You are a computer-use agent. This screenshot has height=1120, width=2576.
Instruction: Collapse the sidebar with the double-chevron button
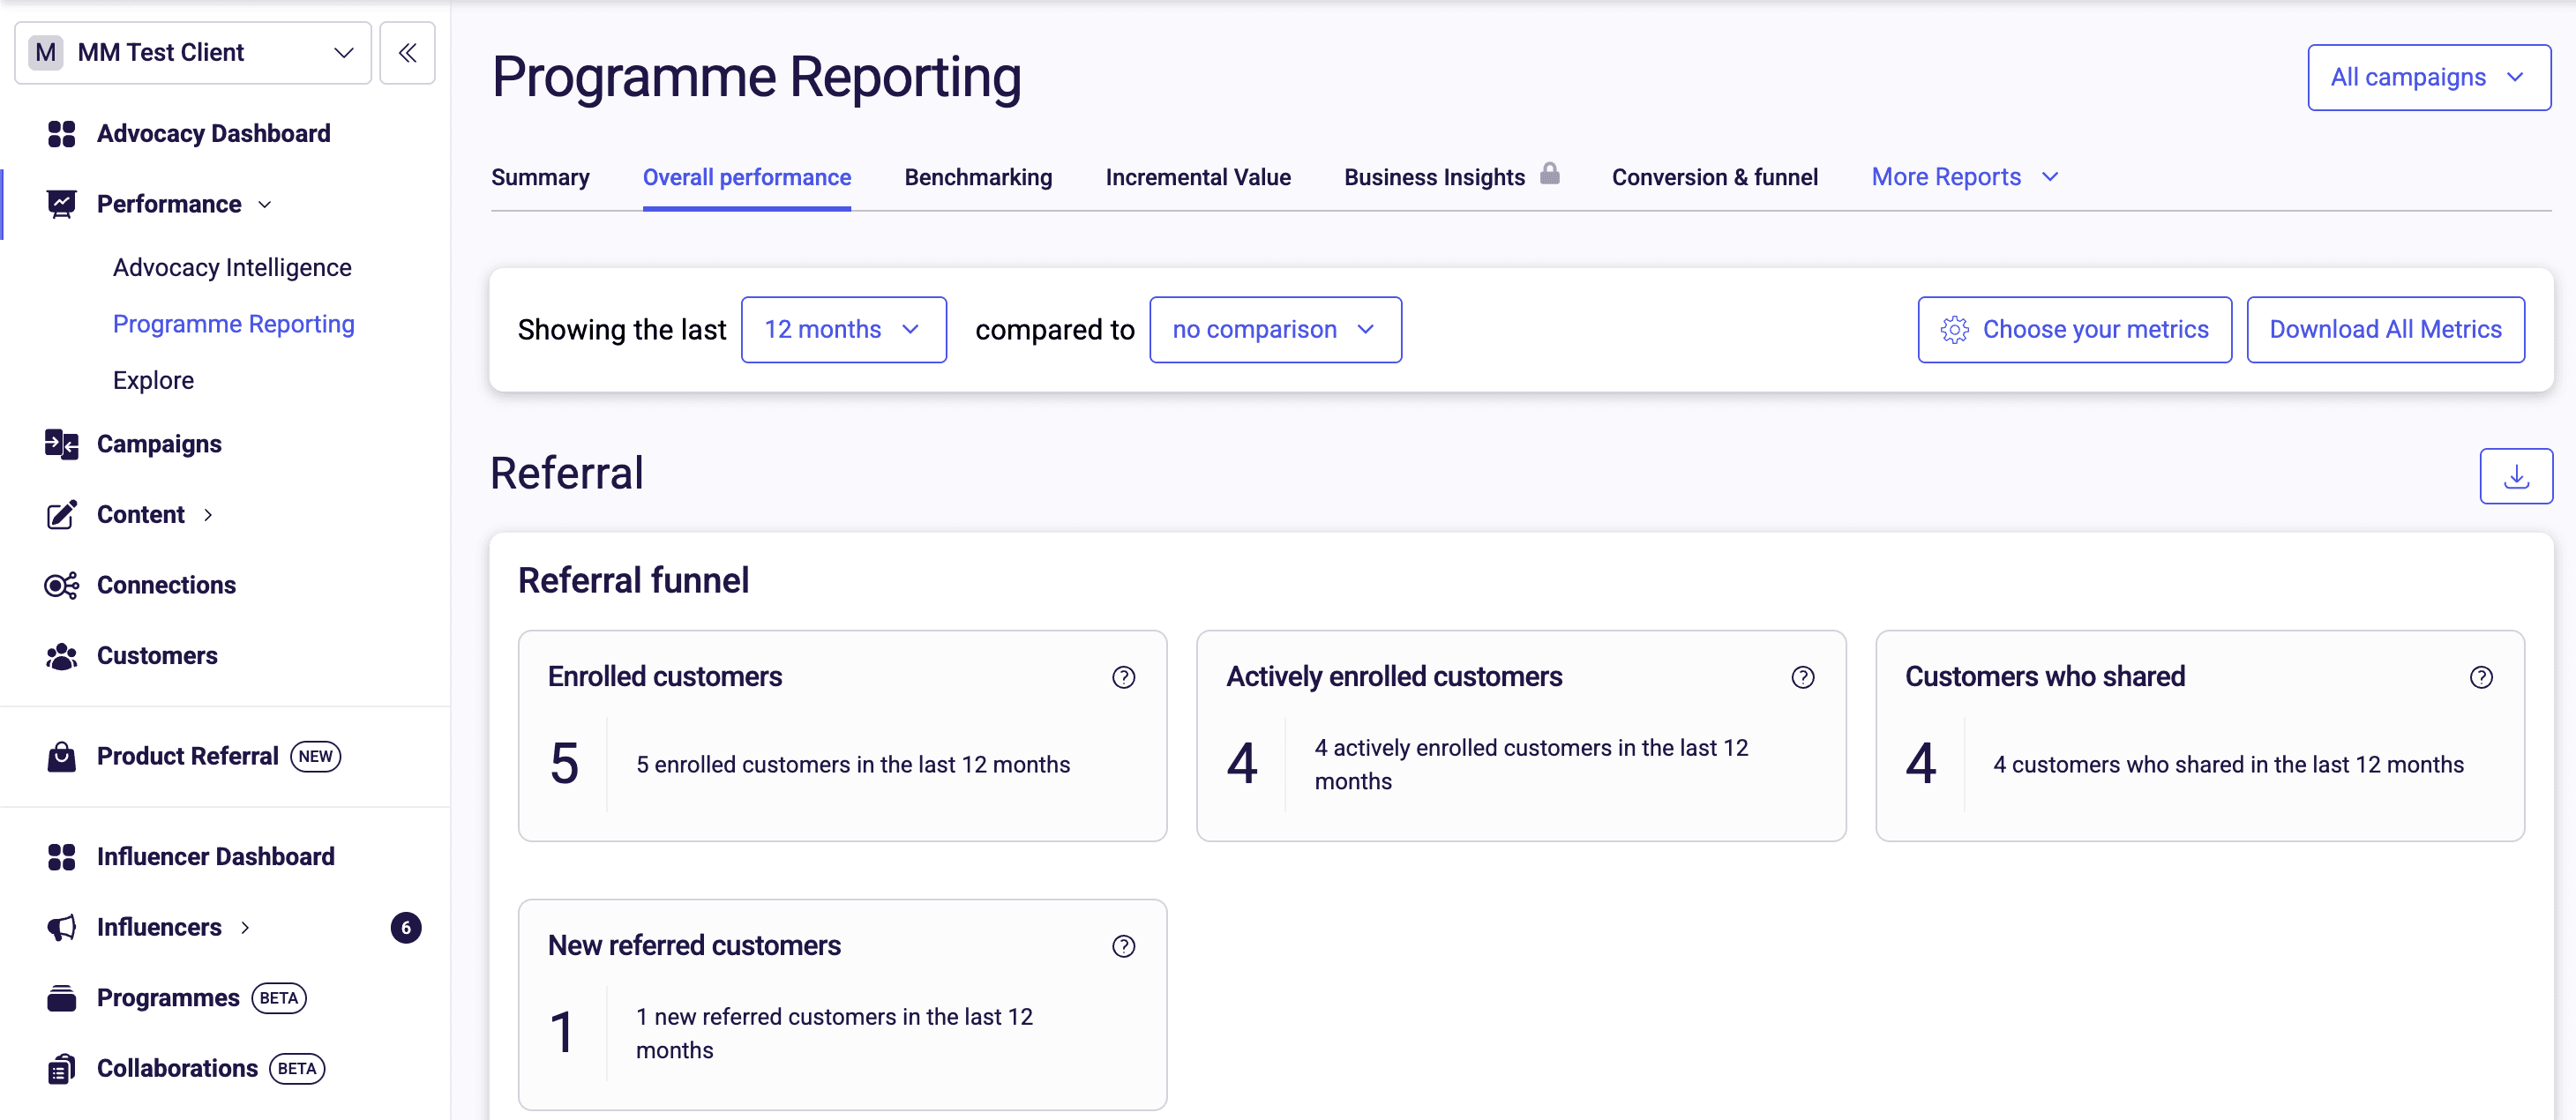click(407, 53)
